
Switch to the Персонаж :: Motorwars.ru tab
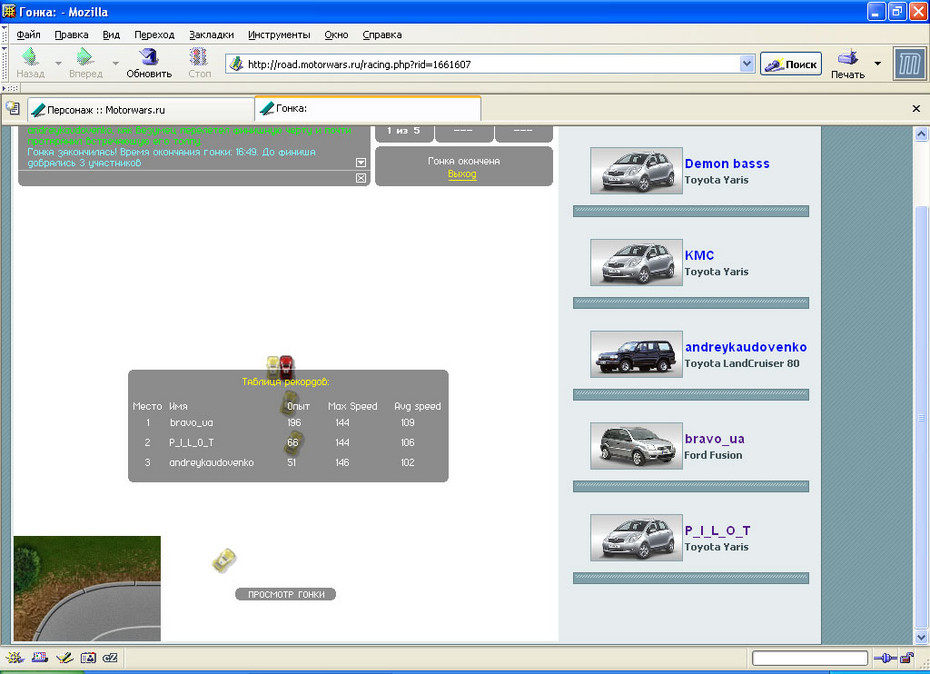point(141,110)
